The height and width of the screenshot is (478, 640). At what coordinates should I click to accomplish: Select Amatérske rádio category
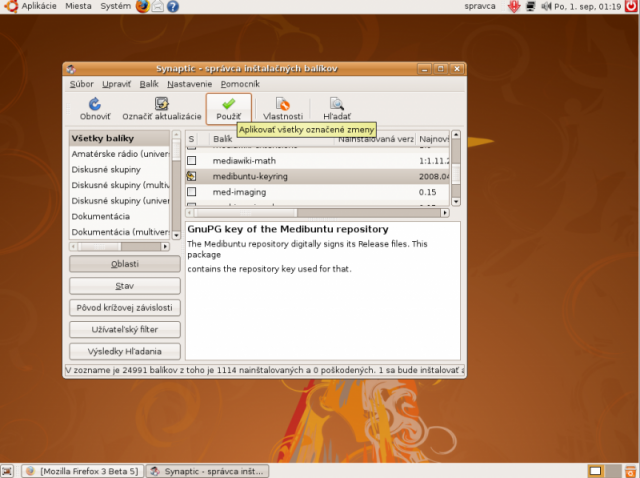click(120, 154)
